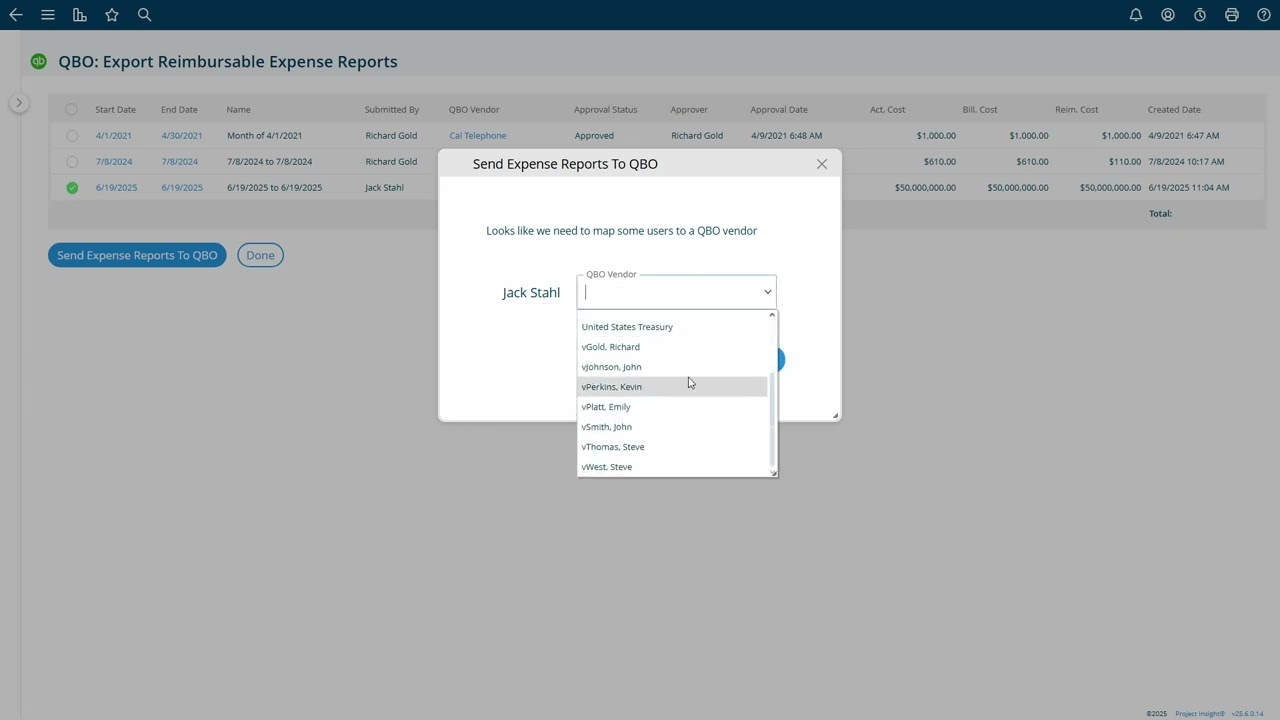Choose vThomas, Steve from list
The image size is (1280, 720).
coord(672,447)
